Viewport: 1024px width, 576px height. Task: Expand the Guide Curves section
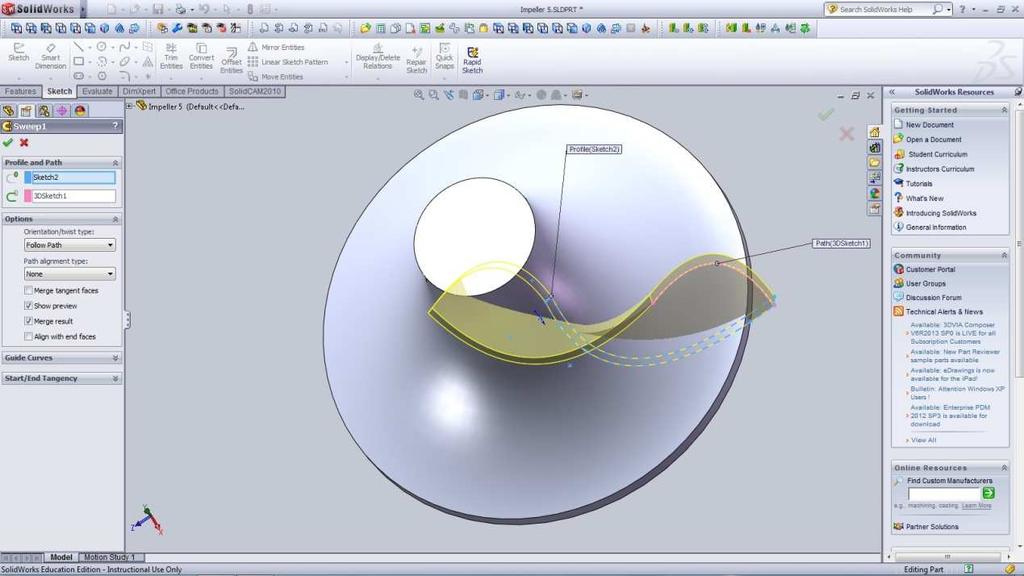115,358
